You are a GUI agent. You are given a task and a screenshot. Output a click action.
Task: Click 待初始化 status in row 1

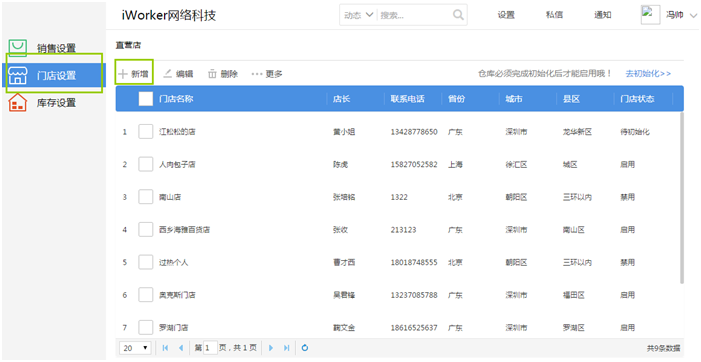(x=635, y=132)
